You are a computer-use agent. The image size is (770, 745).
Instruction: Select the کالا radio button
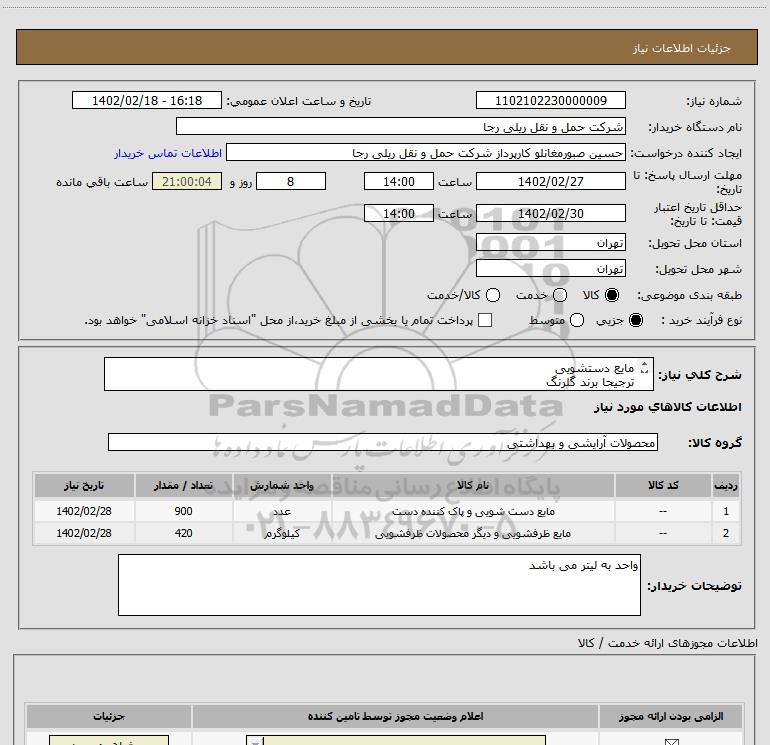(x=612, y=295)
